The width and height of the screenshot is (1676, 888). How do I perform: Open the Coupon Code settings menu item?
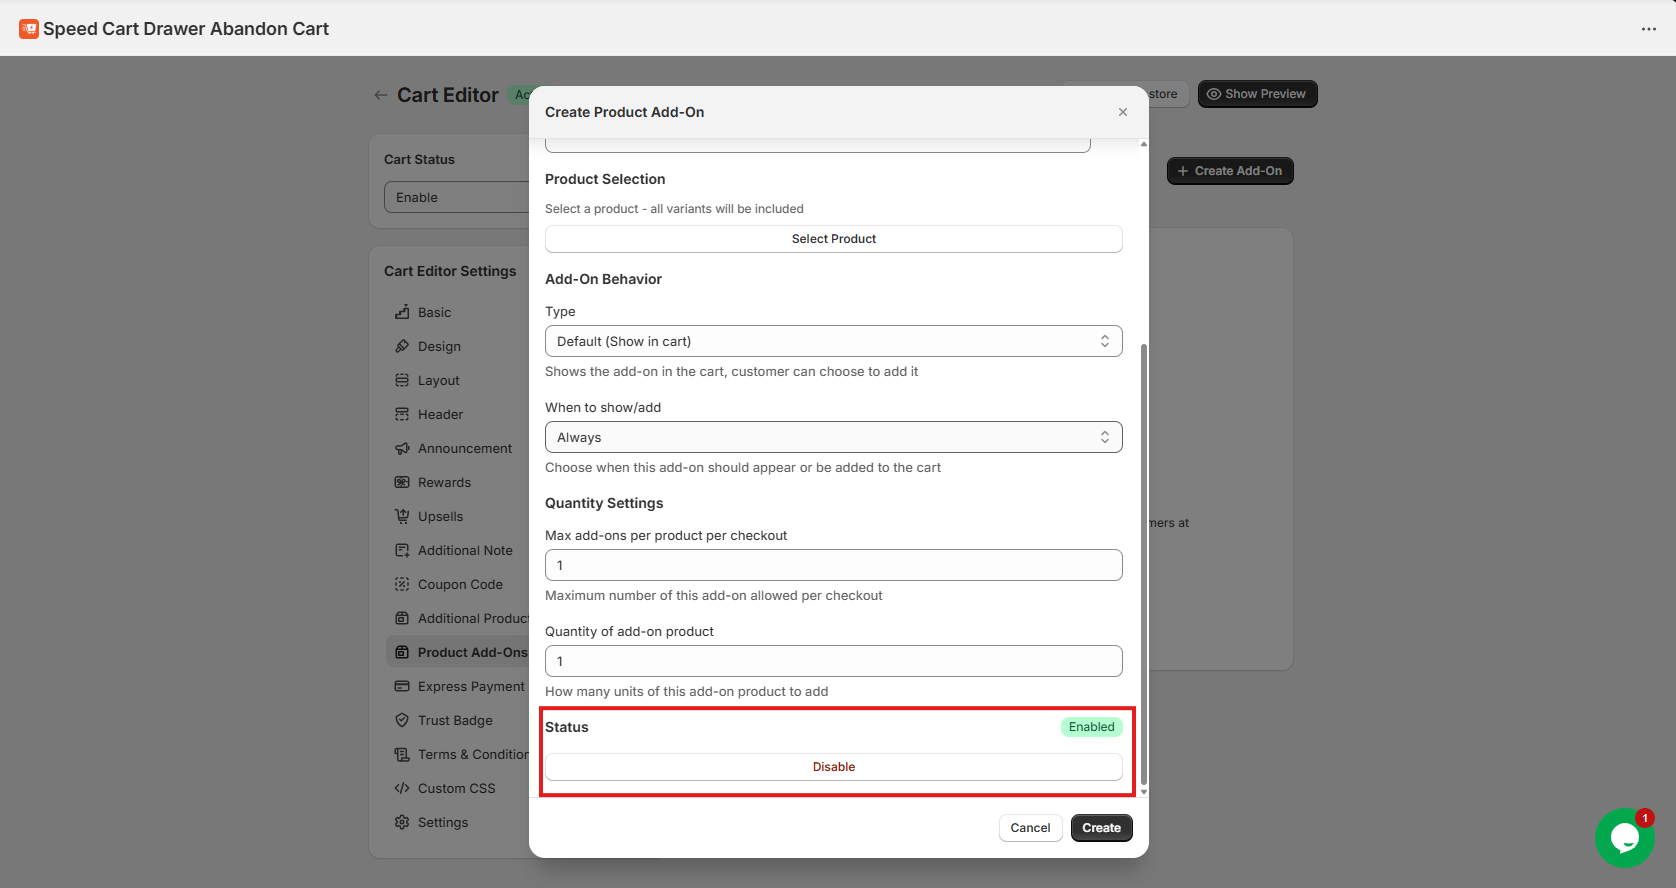(x=460, y=584)
